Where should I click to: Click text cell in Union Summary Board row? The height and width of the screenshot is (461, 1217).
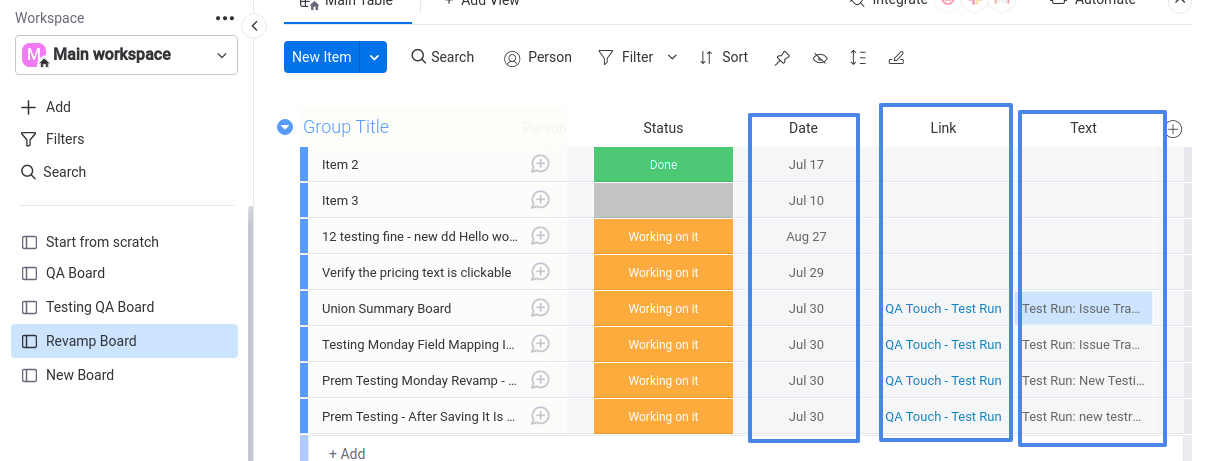click(x=1084, y=309)
